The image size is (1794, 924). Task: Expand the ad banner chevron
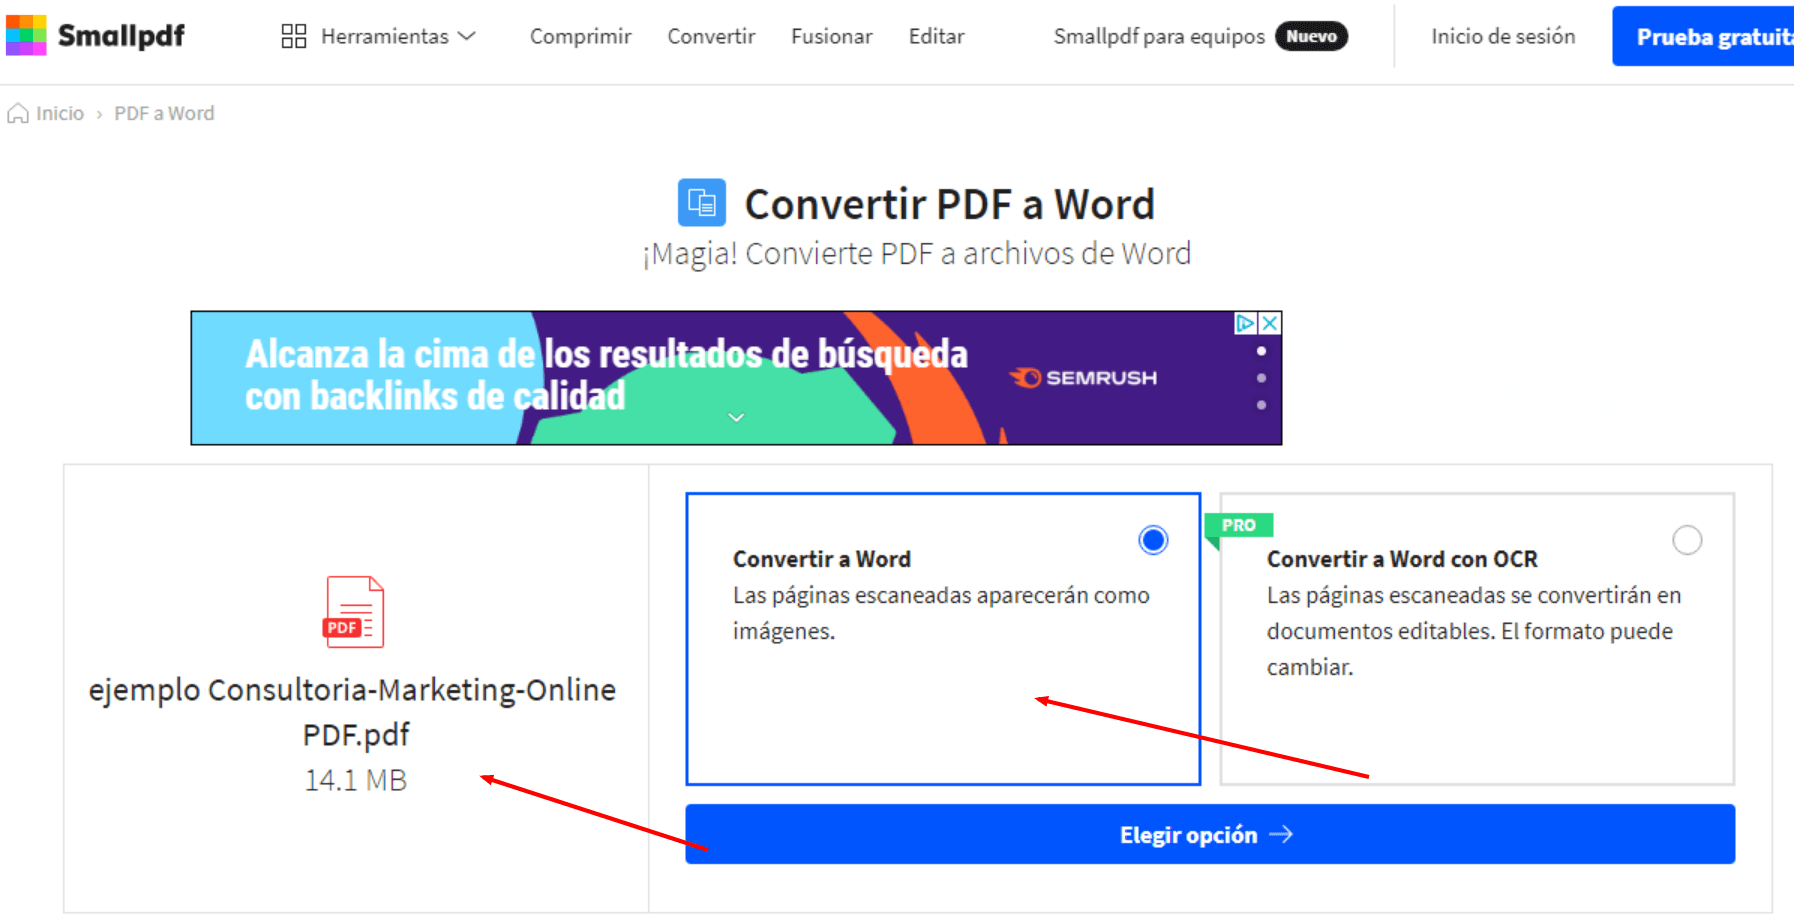[736, 417]
